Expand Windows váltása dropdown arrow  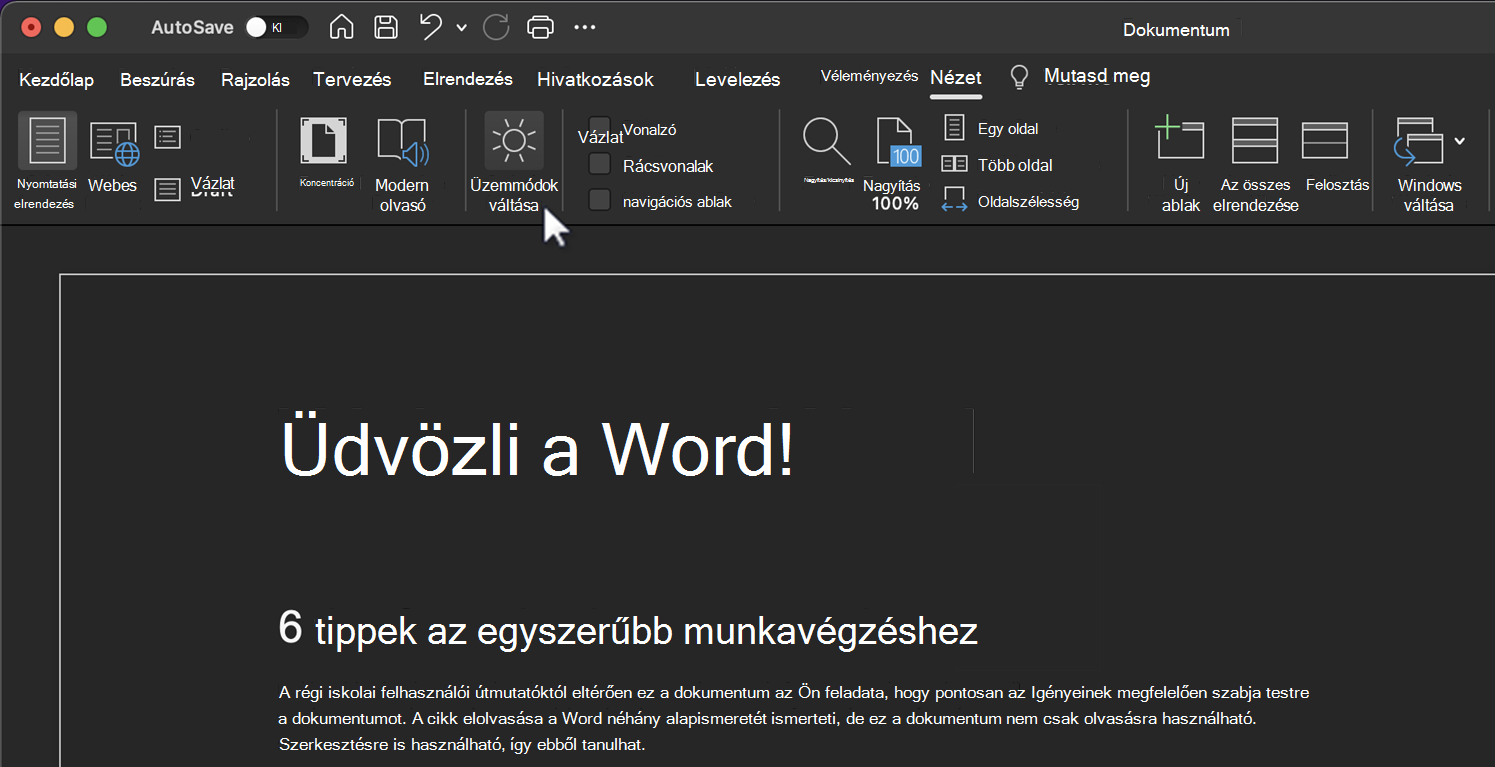click(1460, 141)
